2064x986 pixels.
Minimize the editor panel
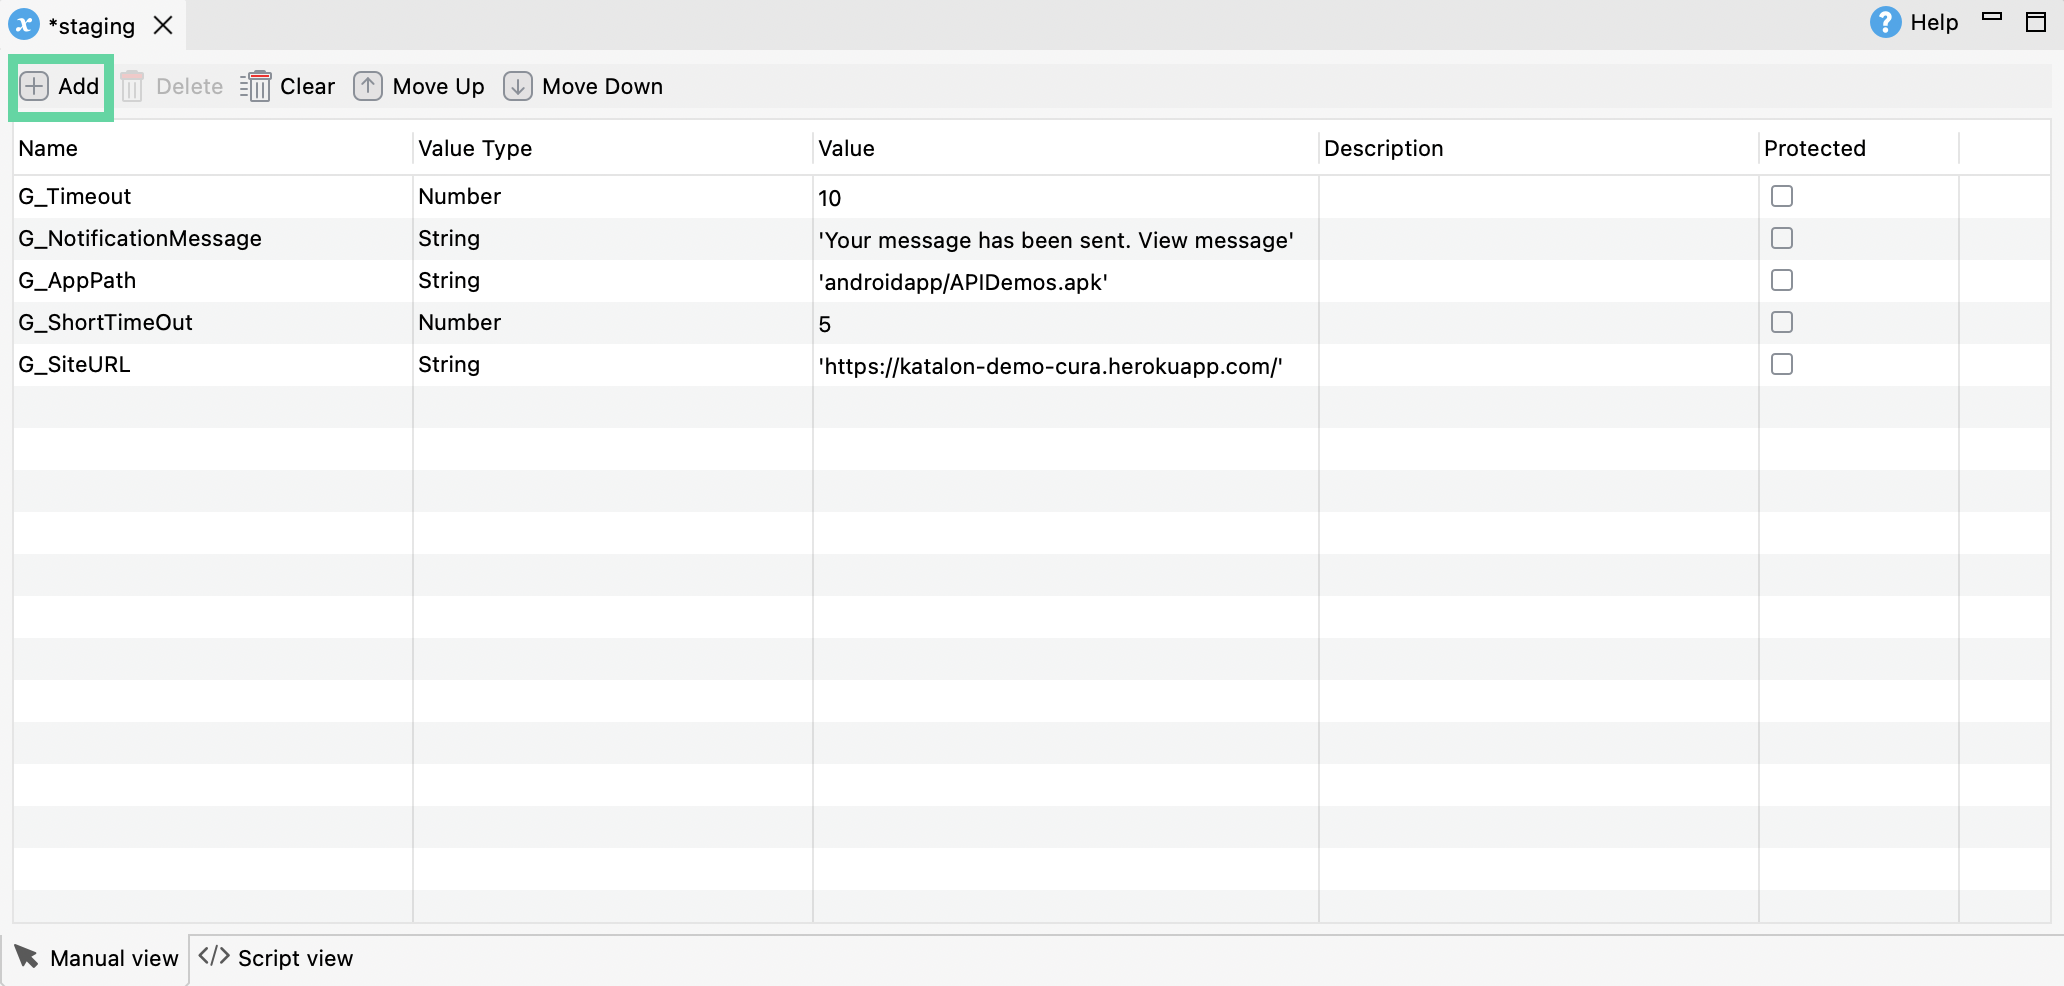click(x=1992, y=16)
